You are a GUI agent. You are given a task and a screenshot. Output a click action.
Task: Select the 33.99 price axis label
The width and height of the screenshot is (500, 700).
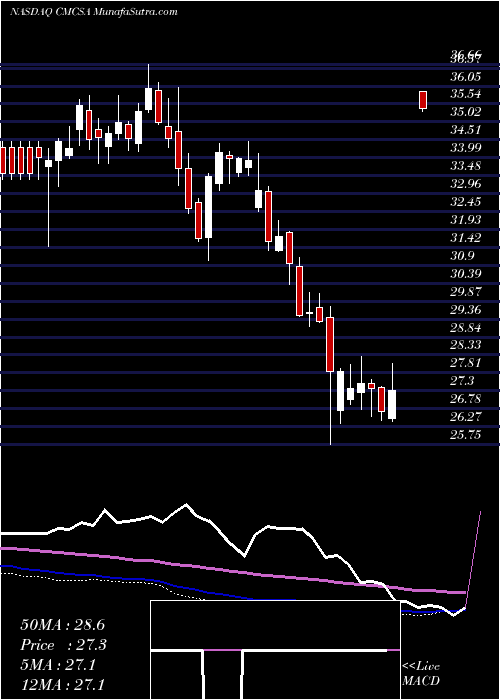tap(466, 148)
